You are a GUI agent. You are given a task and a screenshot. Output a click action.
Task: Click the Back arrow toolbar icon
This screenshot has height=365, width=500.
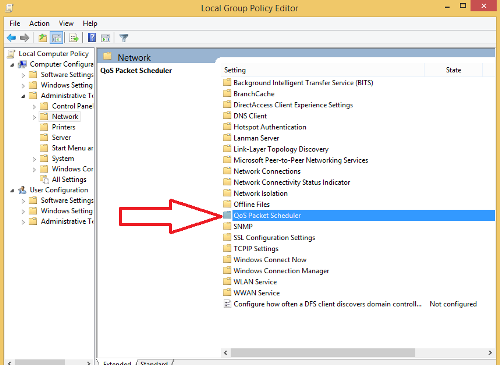tap(12, 38)
